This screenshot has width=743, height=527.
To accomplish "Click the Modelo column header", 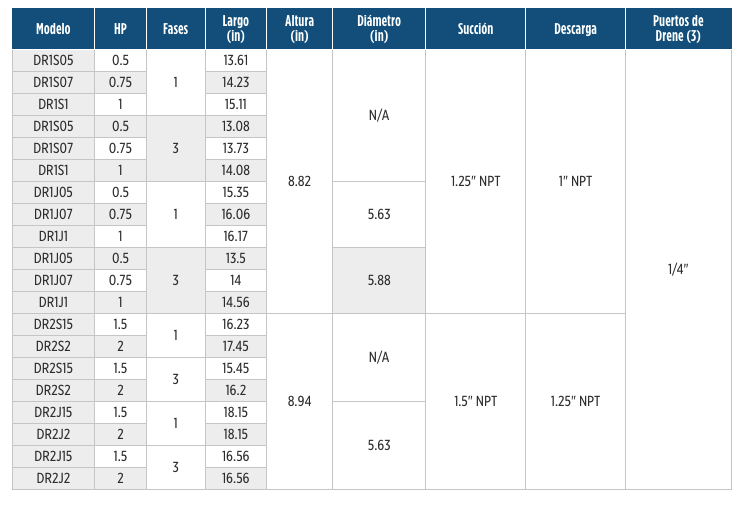I will tap(53, 28).
